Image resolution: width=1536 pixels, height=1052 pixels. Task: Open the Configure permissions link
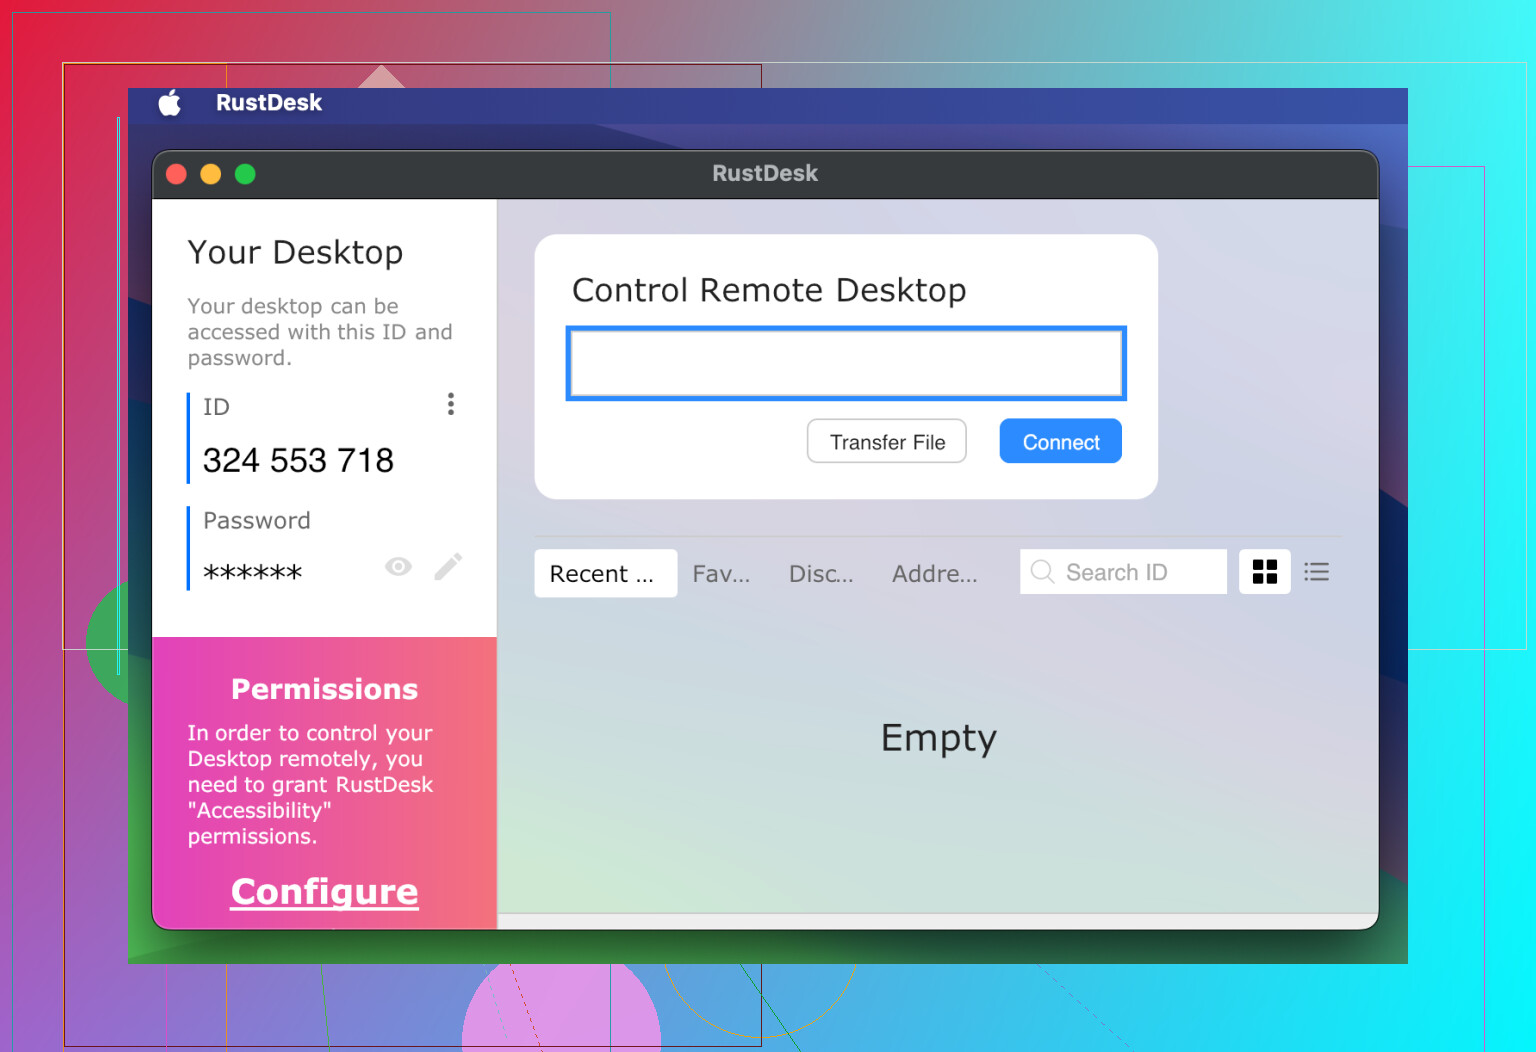point(325,891)
